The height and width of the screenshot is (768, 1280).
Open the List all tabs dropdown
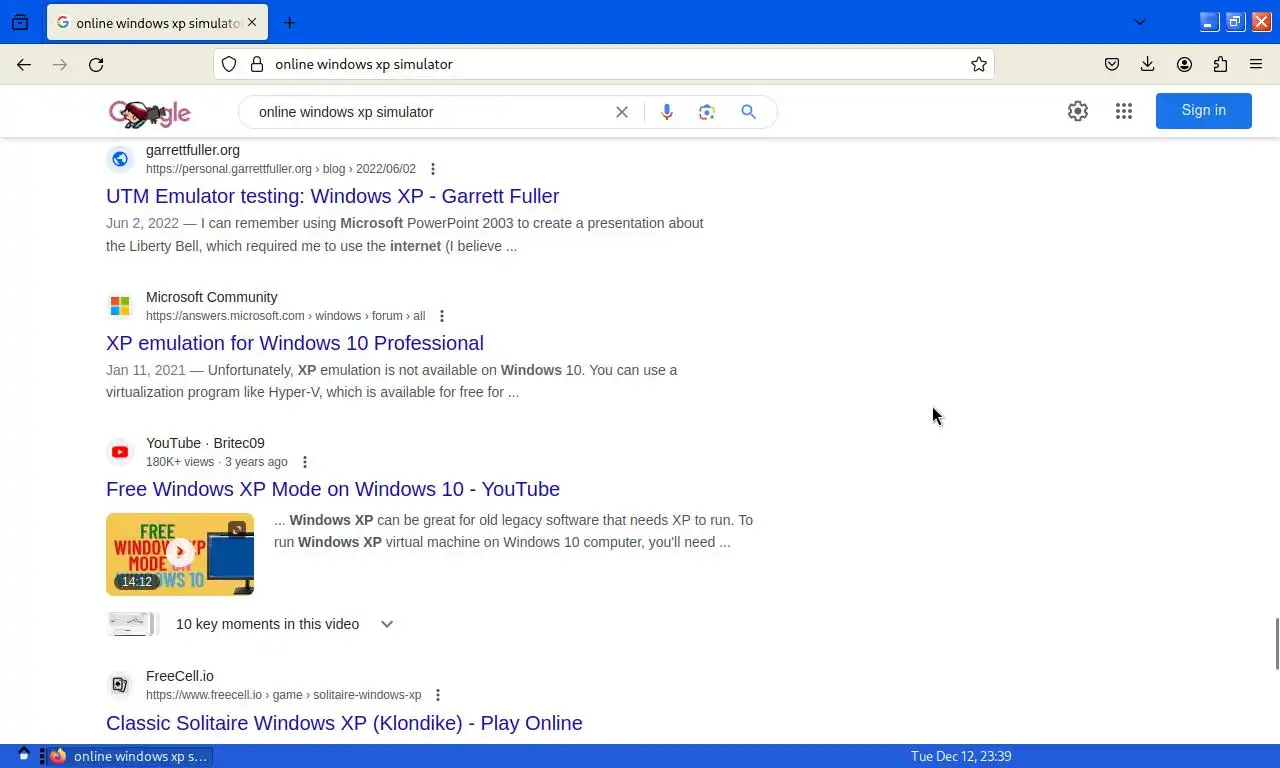click(x=1139, y=22)
